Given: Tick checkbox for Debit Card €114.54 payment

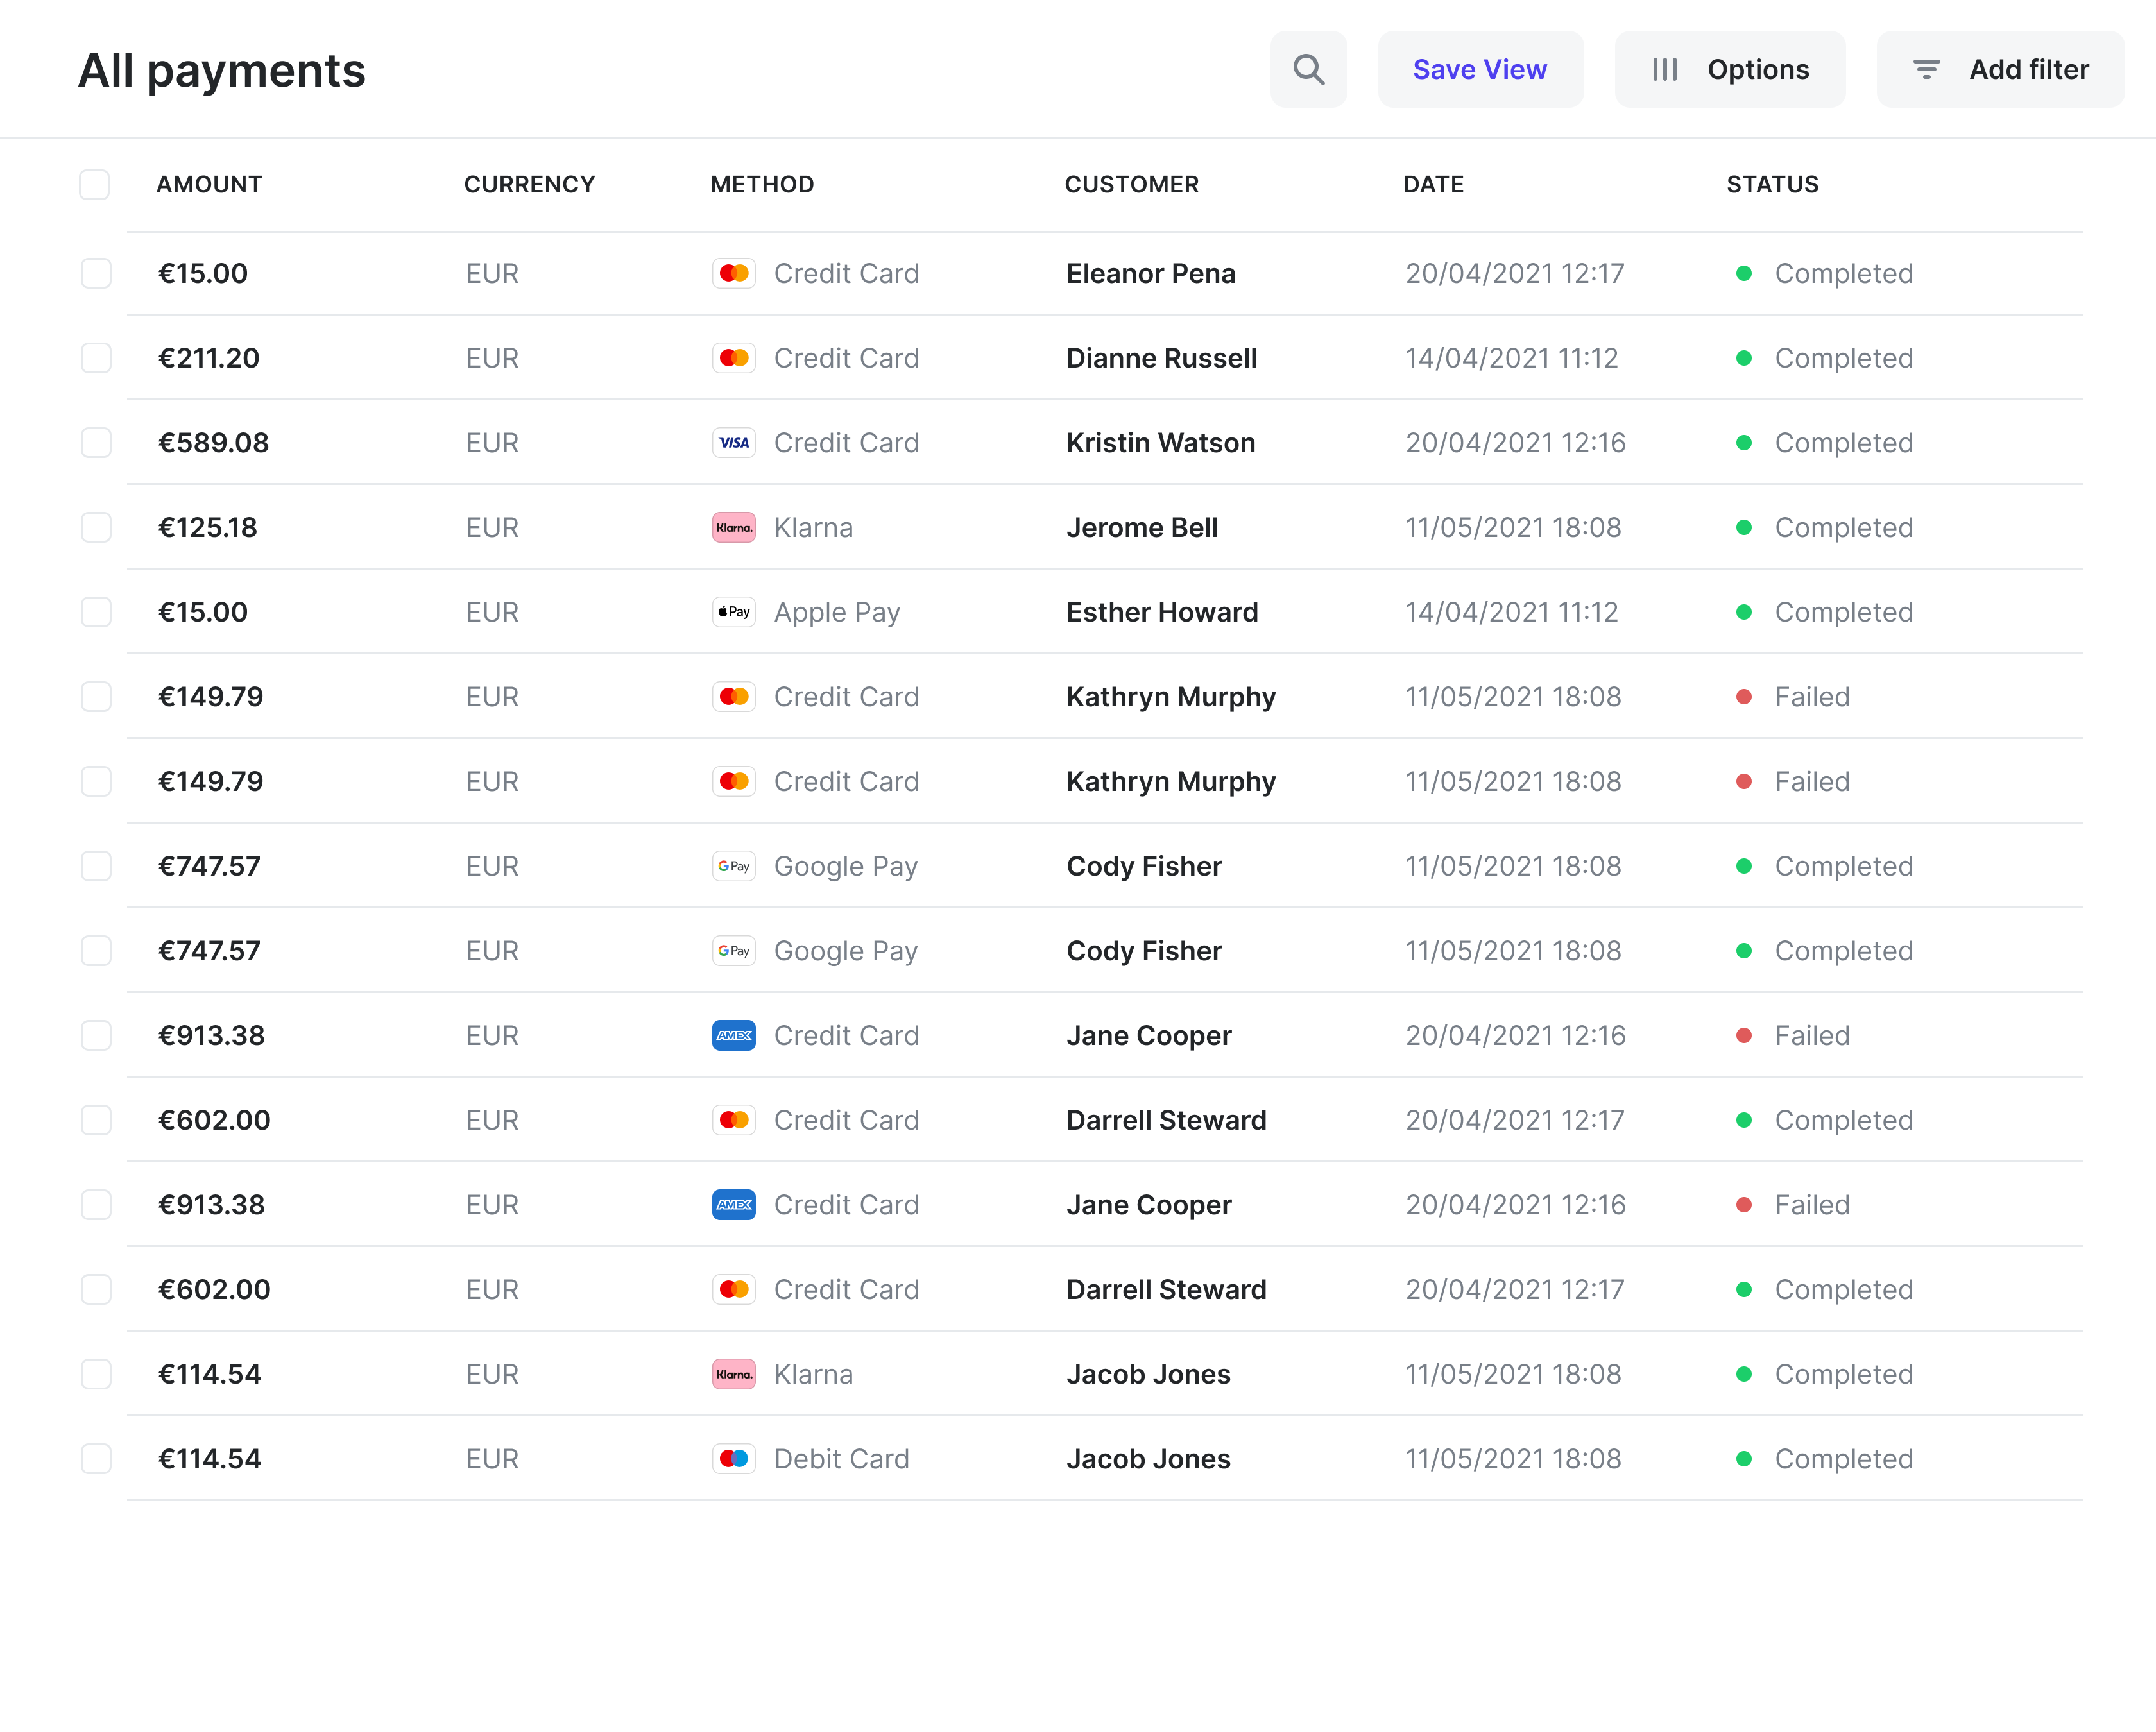Looking at the screenshot, I should (96, 1458).
